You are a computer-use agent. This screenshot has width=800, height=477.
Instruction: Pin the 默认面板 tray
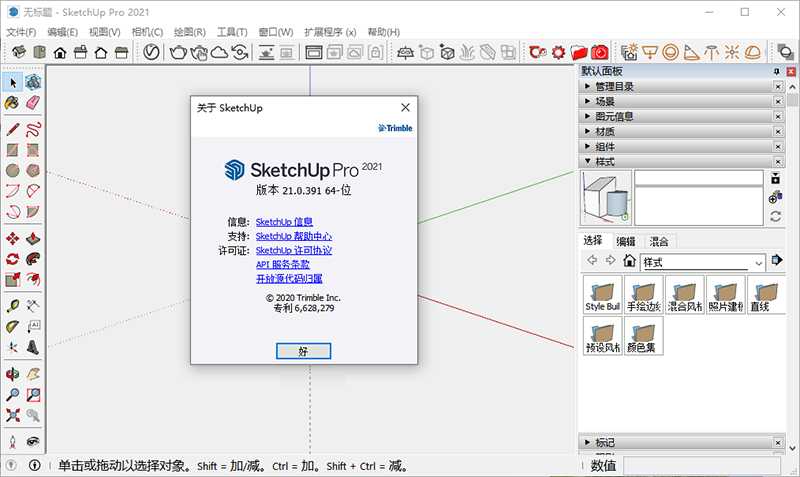tap(777, 71)
